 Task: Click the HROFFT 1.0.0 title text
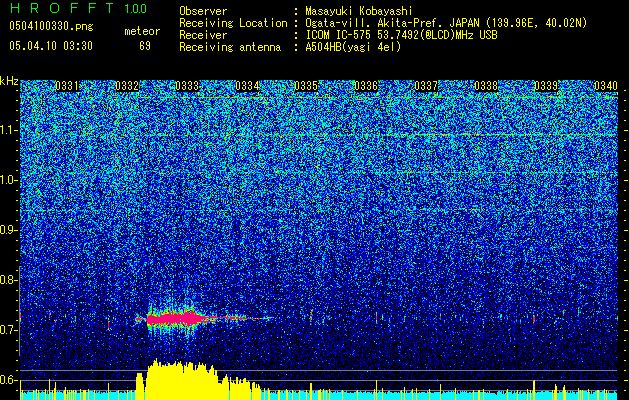(x=79, y=8)
